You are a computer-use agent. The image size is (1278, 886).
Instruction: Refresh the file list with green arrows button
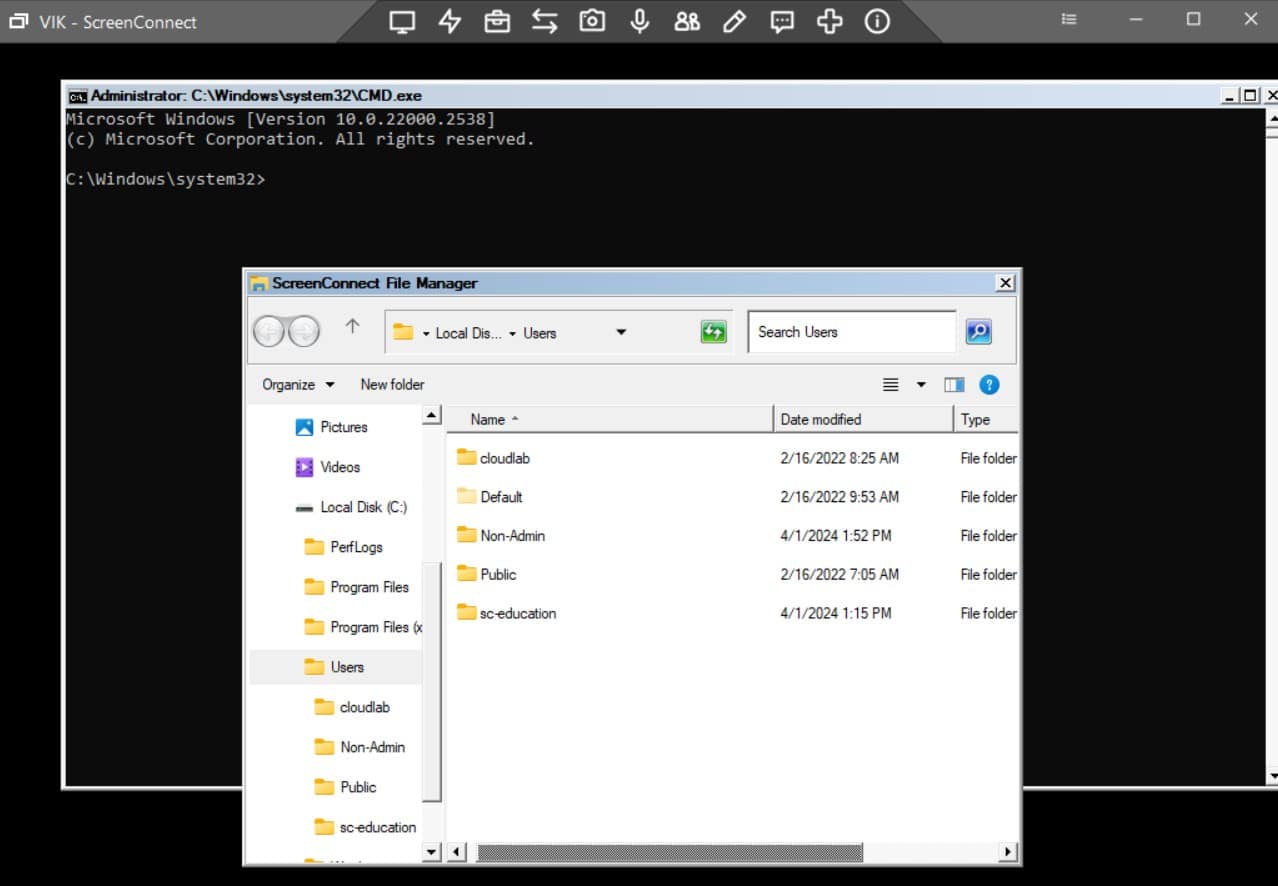pyautogui.click(x=713, y=331)
